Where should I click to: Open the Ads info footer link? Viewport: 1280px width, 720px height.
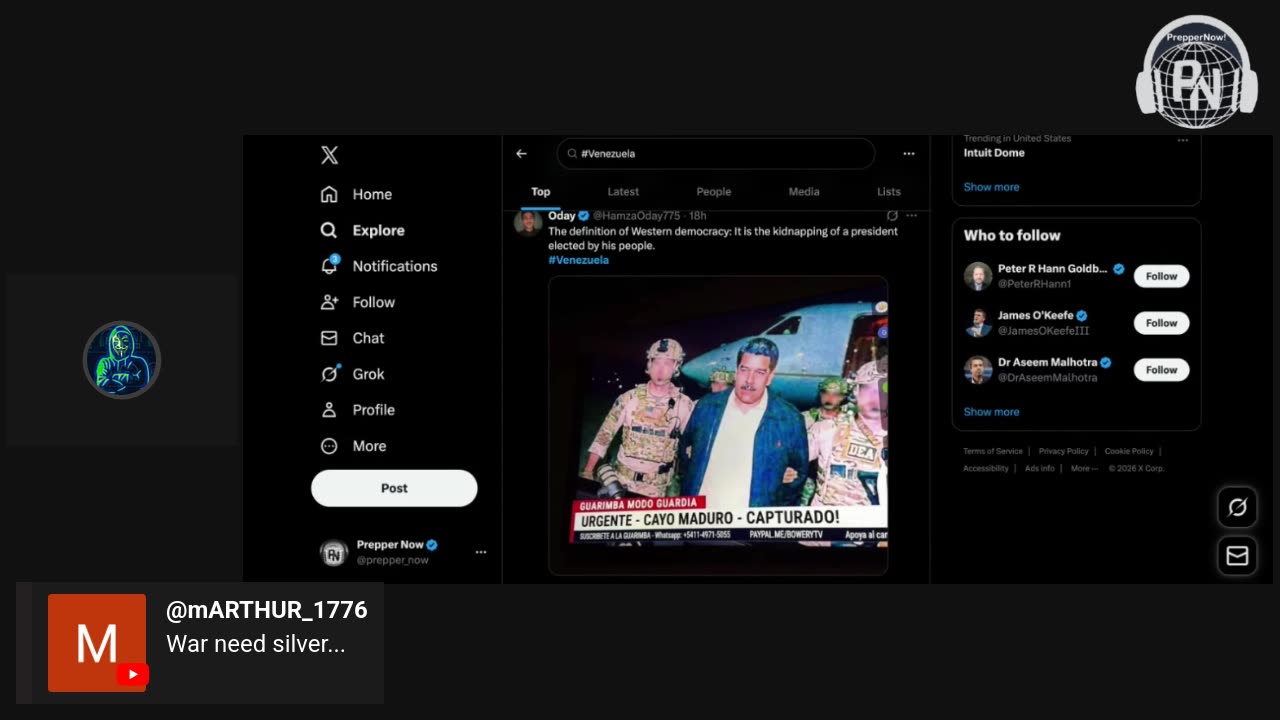tap(1039, 468)
